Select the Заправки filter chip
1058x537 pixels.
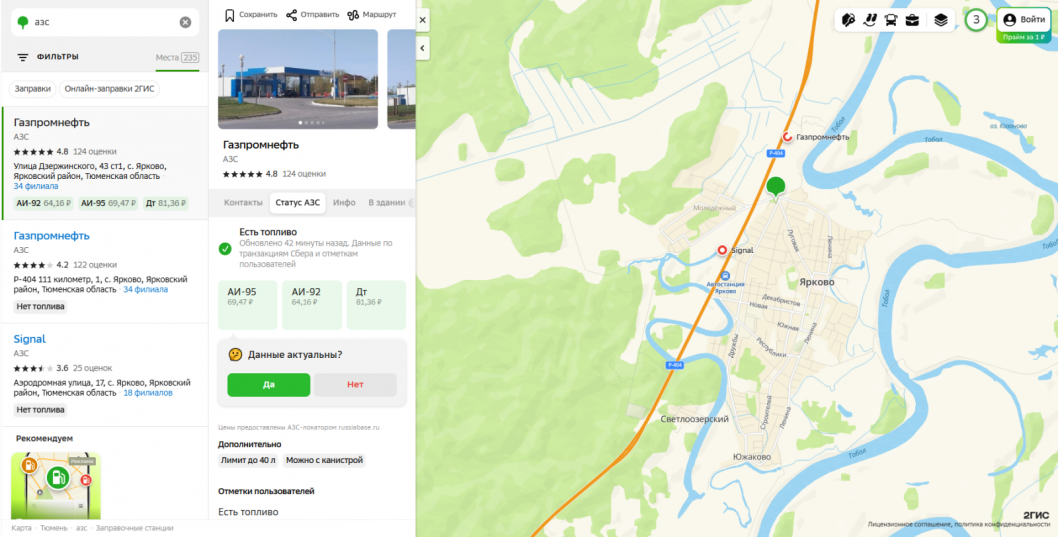click(x=33, y=90)
